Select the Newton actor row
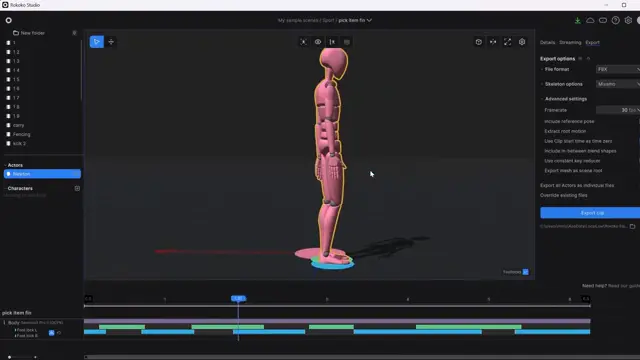The image size is (640, 360). 42,174
